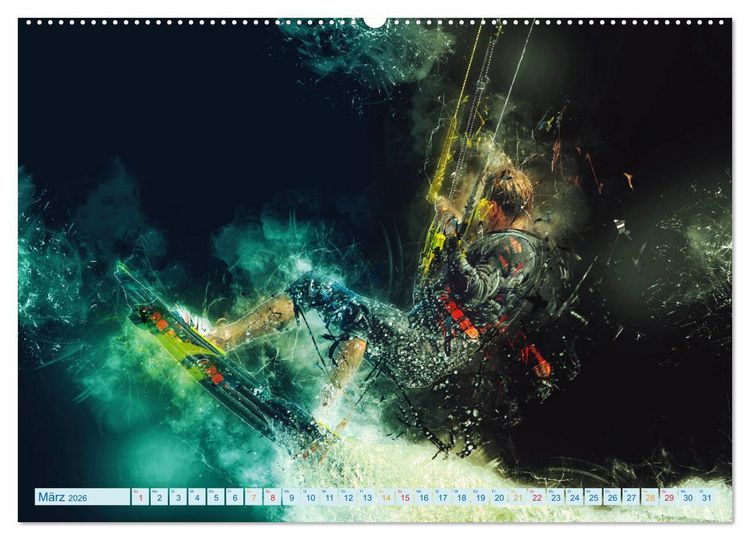Select day 23 in the calendar strip

pyautogui.click(x=556, y=497)
